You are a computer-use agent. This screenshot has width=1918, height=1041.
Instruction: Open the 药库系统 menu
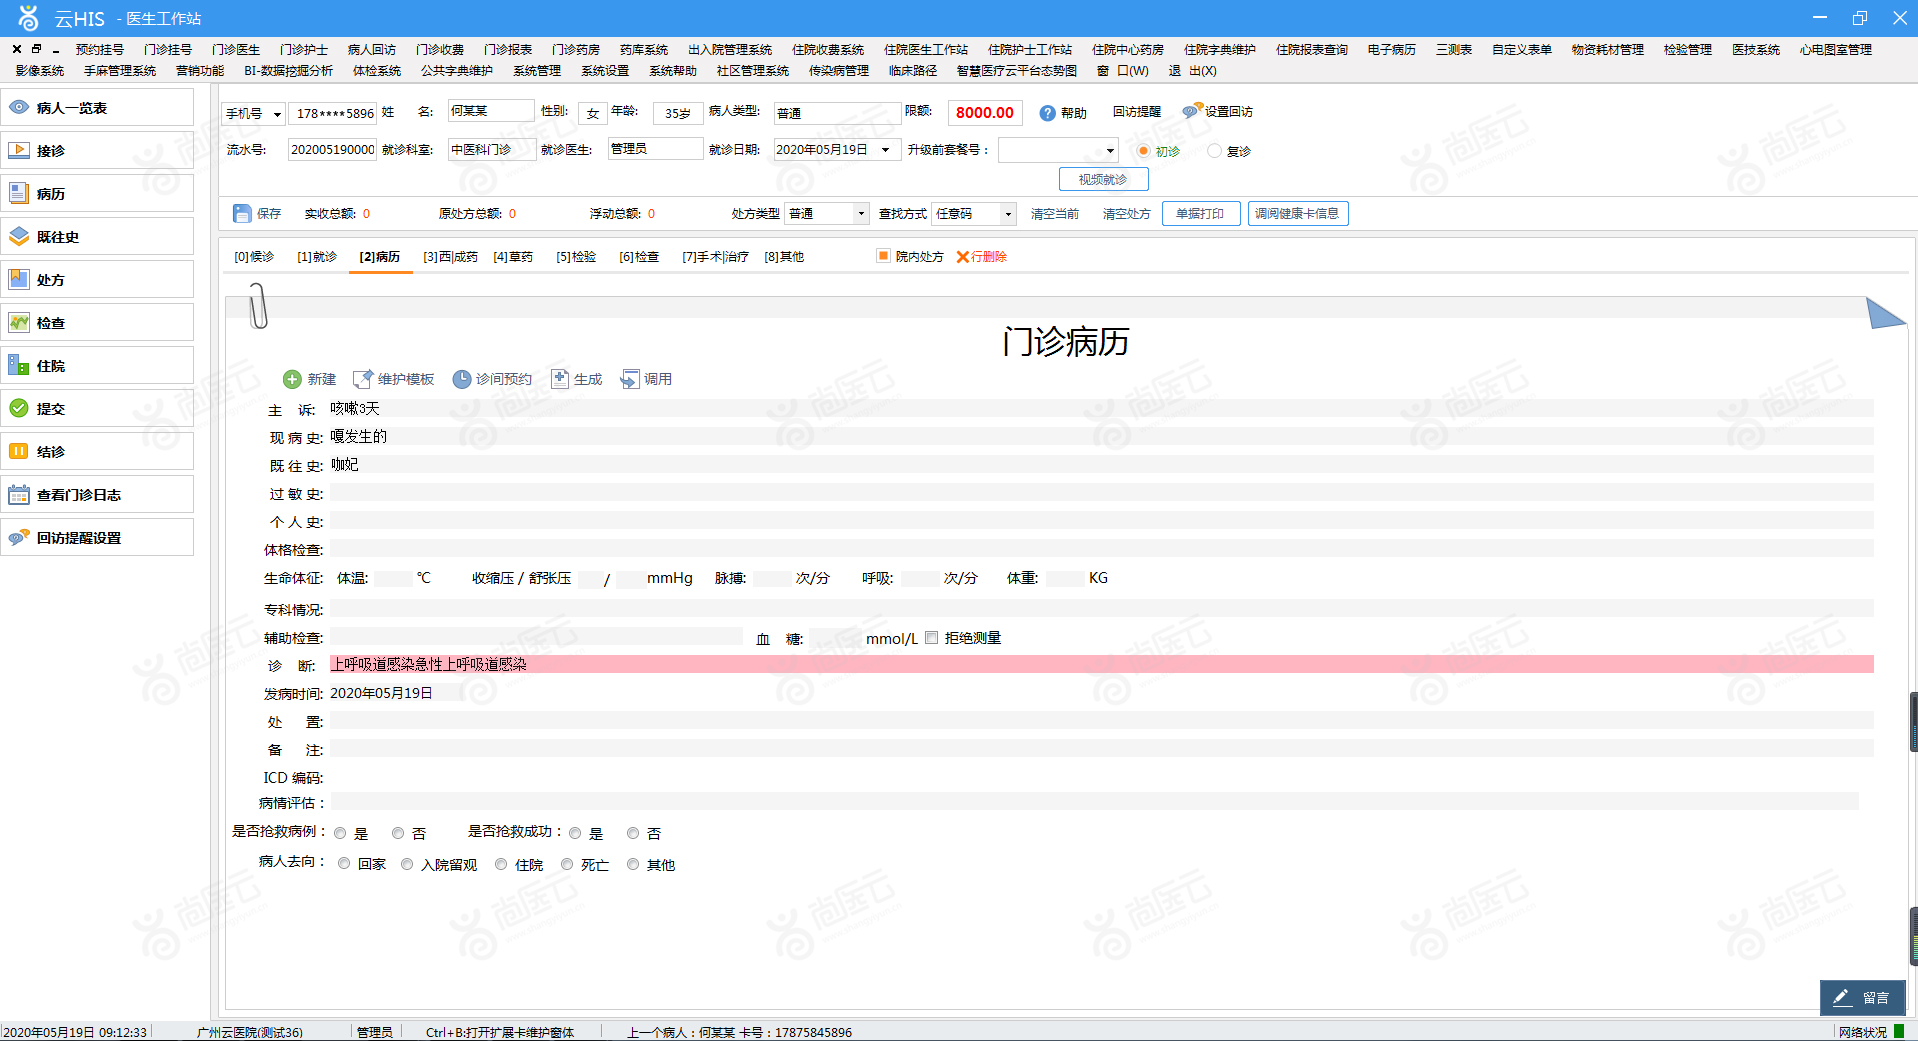(x=644, y=49)
